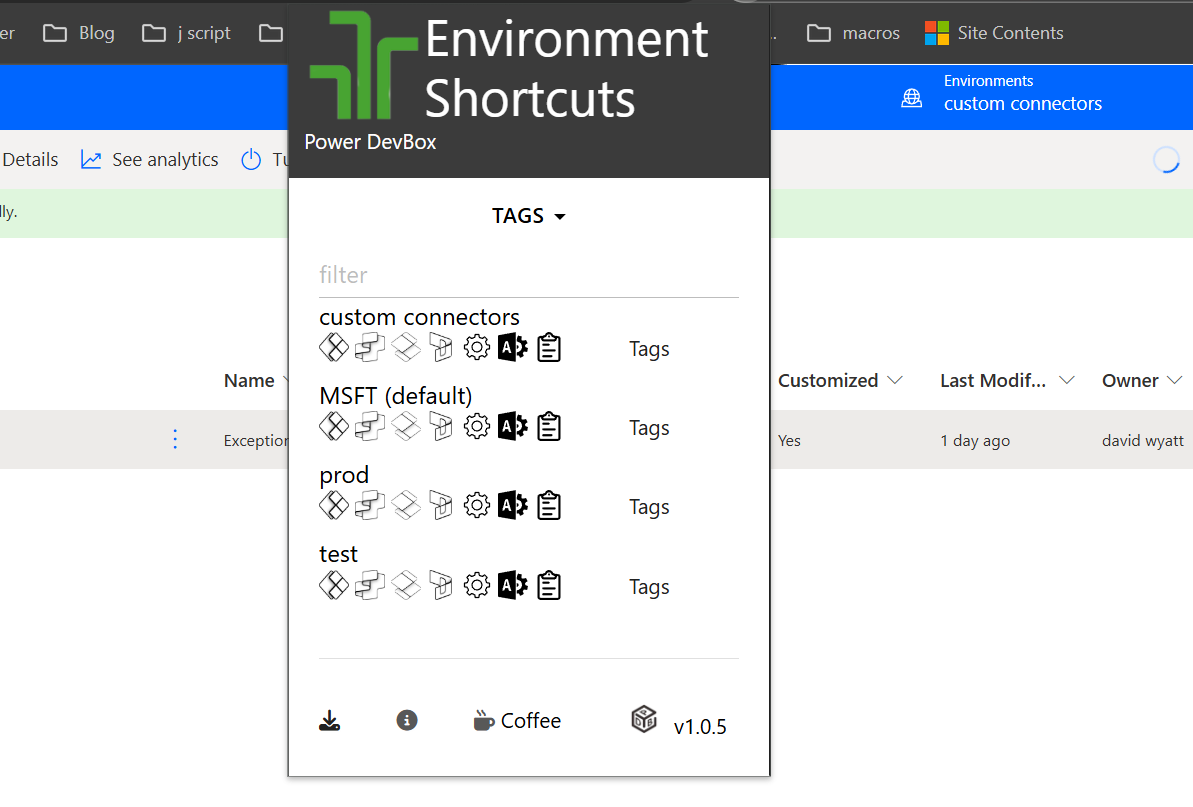
Task: Open admin center icon for custom connectors
Action: pyautogui.click(x=513, y=348)
